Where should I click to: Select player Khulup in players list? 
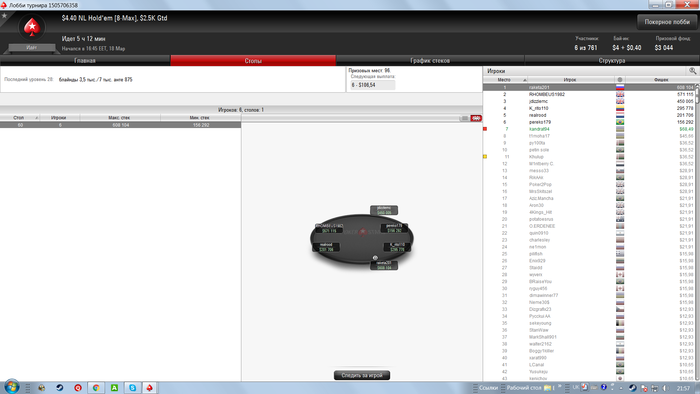[588, 157]
